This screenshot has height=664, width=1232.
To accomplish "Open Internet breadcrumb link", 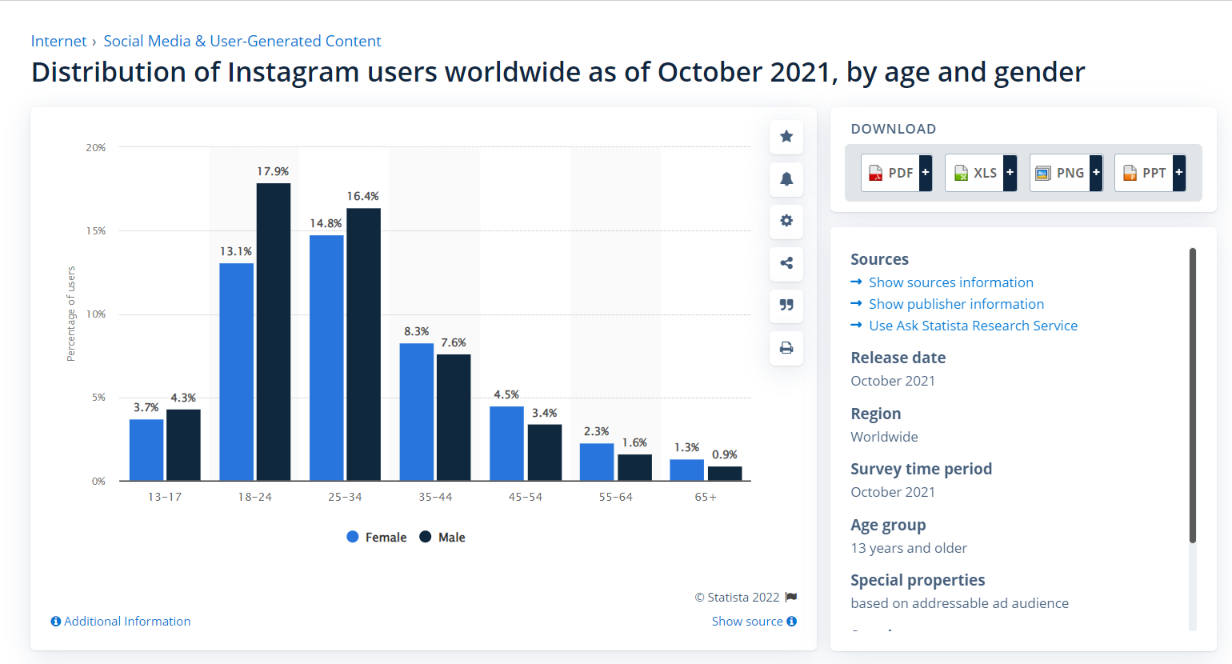I will pyautogui.click(x=59, y=41).
